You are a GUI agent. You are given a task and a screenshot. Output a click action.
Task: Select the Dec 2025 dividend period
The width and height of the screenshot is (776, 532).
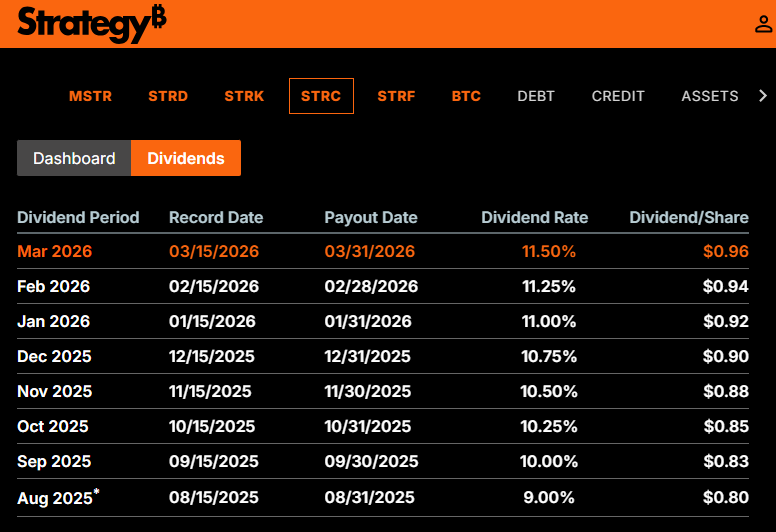tap(54, 356)
